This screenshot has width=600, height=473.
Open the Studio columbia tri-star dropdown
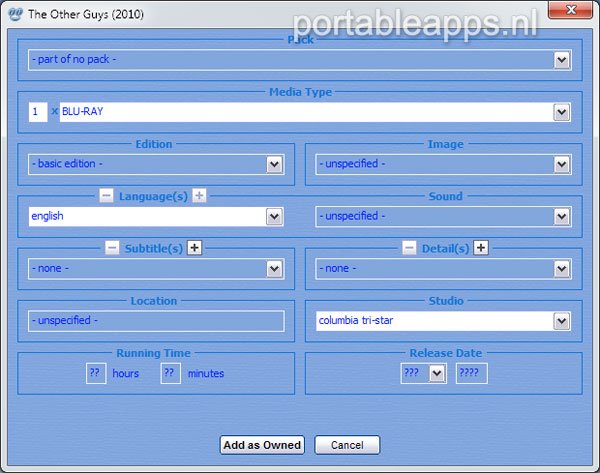[561, 321]
